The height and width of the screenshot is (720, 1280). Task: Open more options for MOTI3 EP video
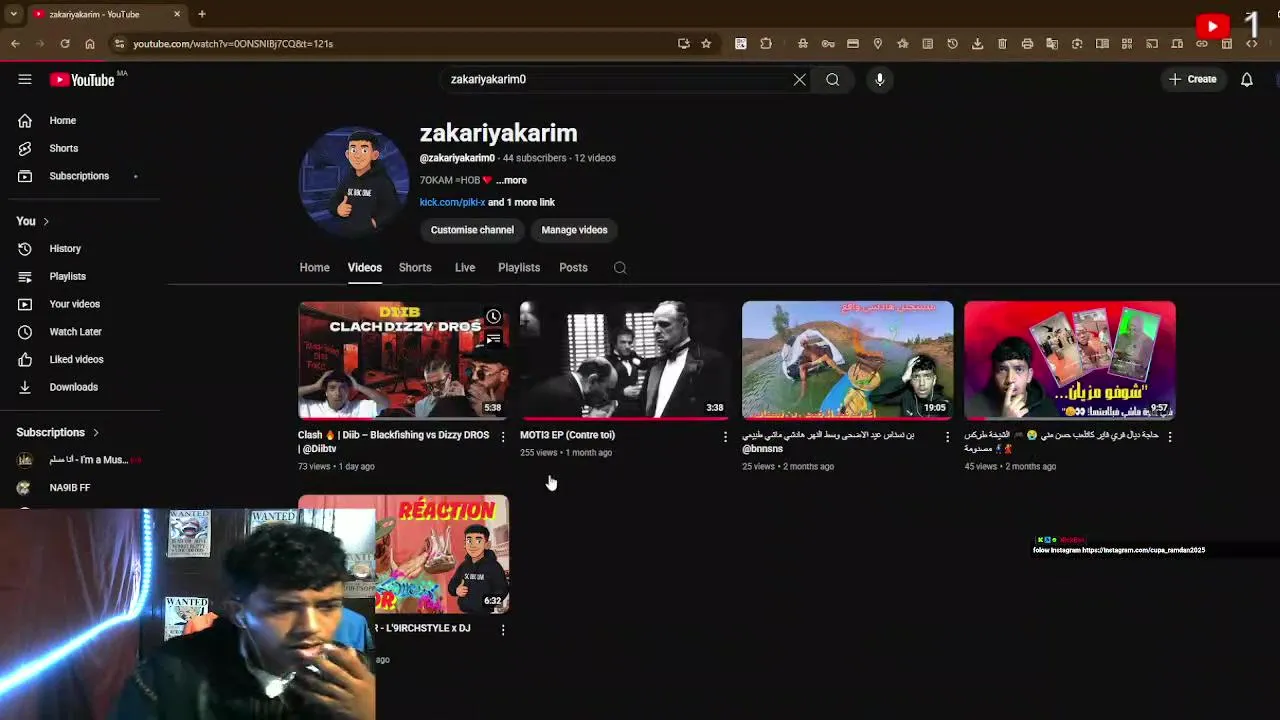pyautogui.click(x=725, y=436)
